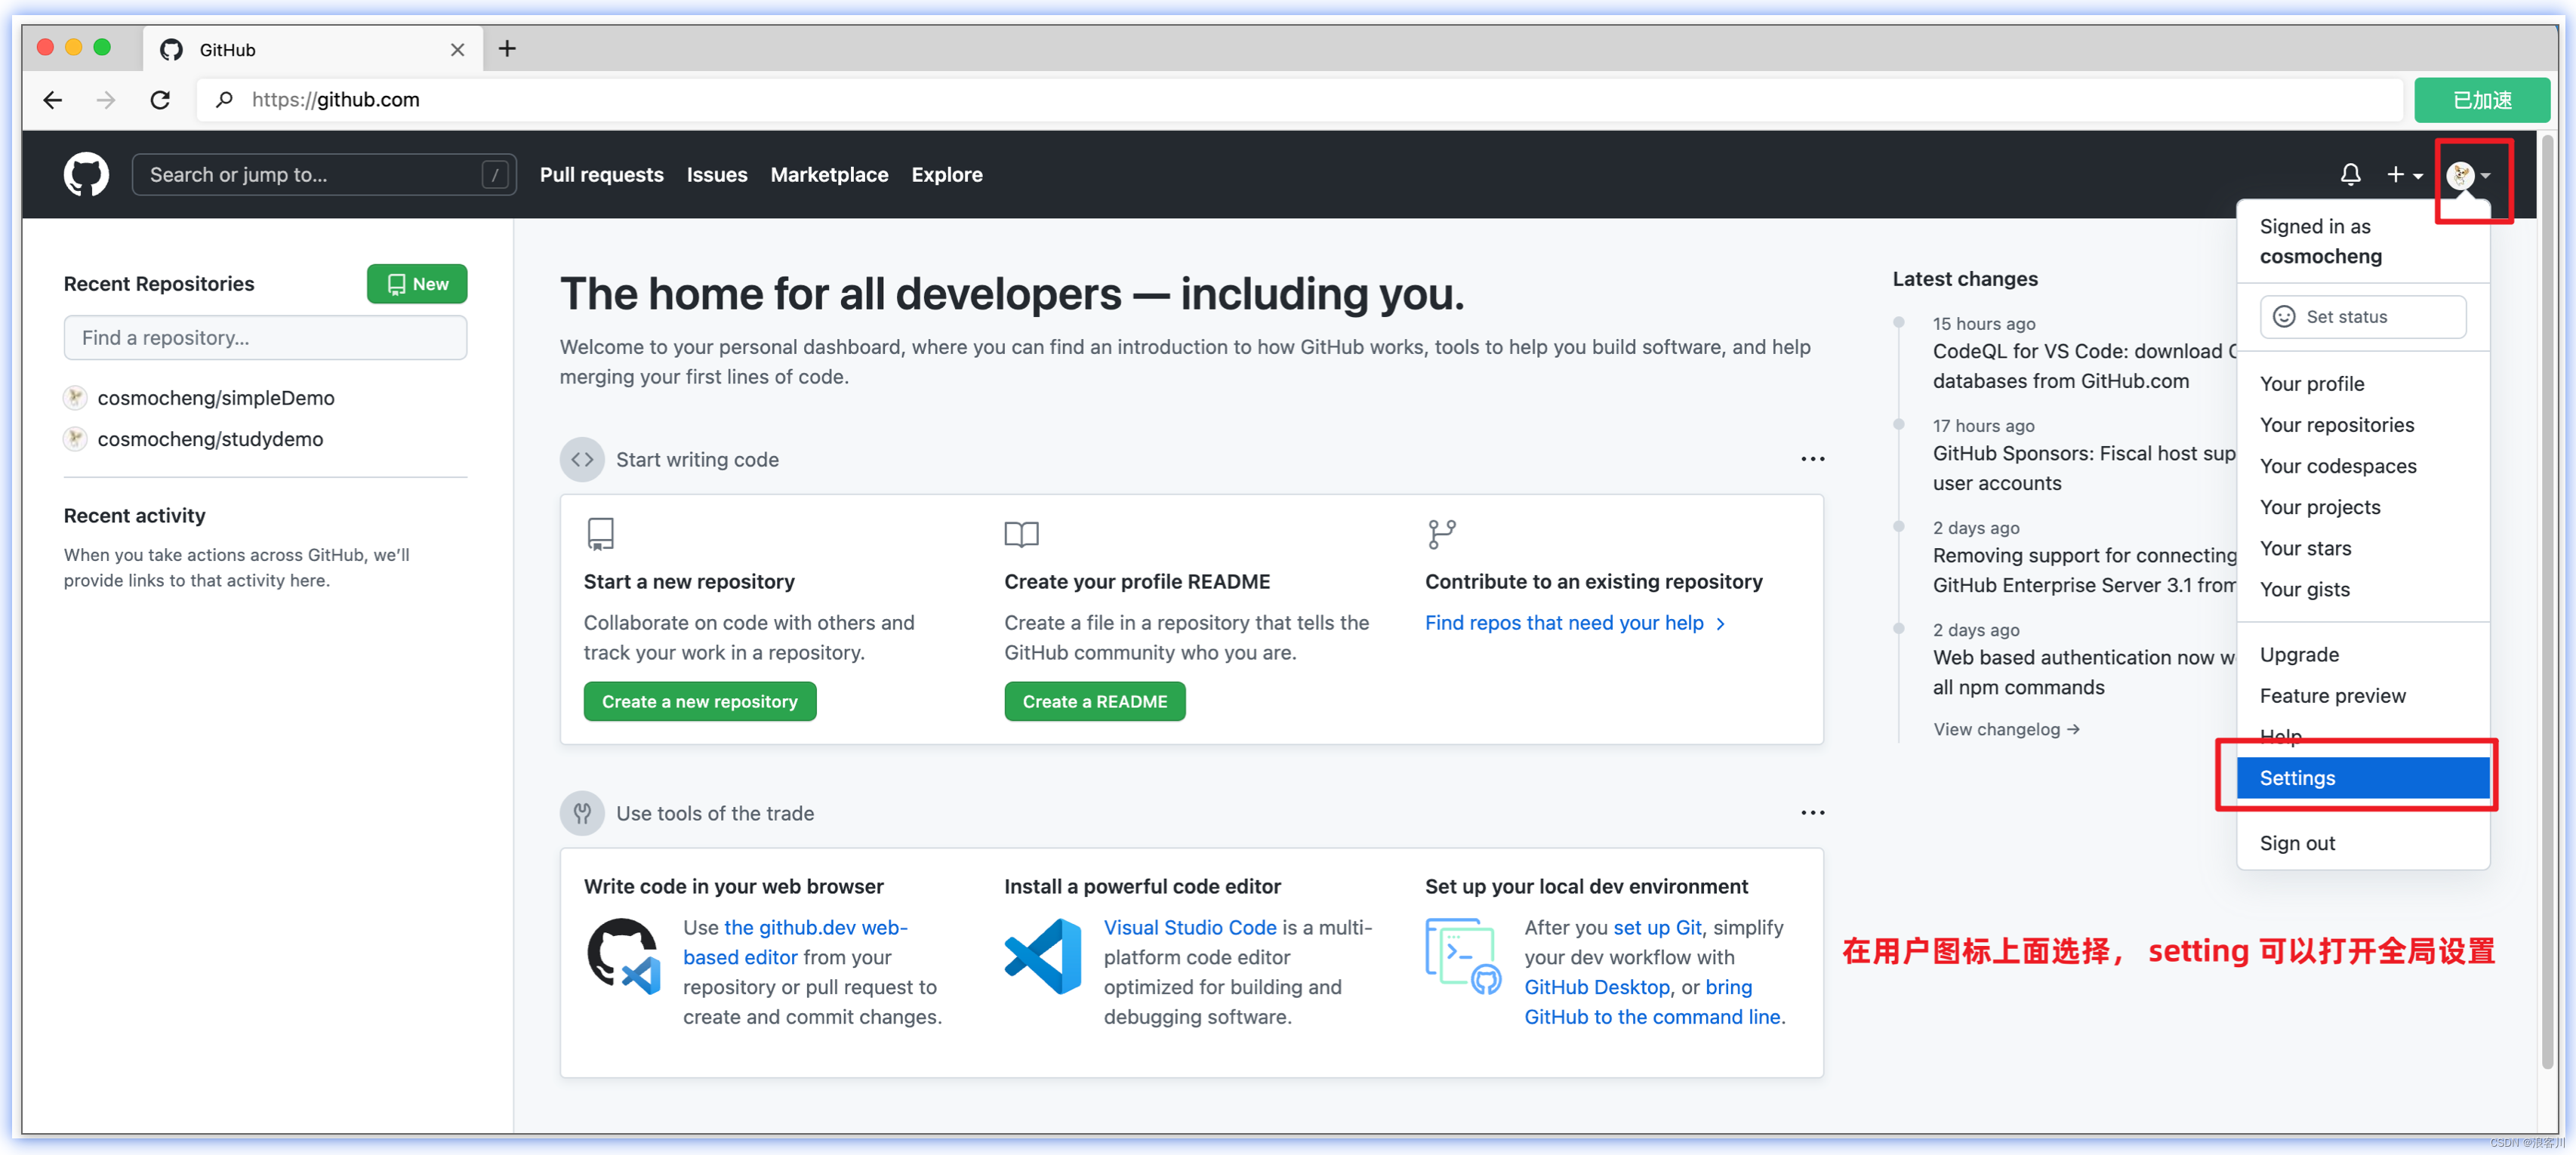Viewport: 2576px width, 1155px height.
Task: Close the GitHub browser tab
Action: 457,50
